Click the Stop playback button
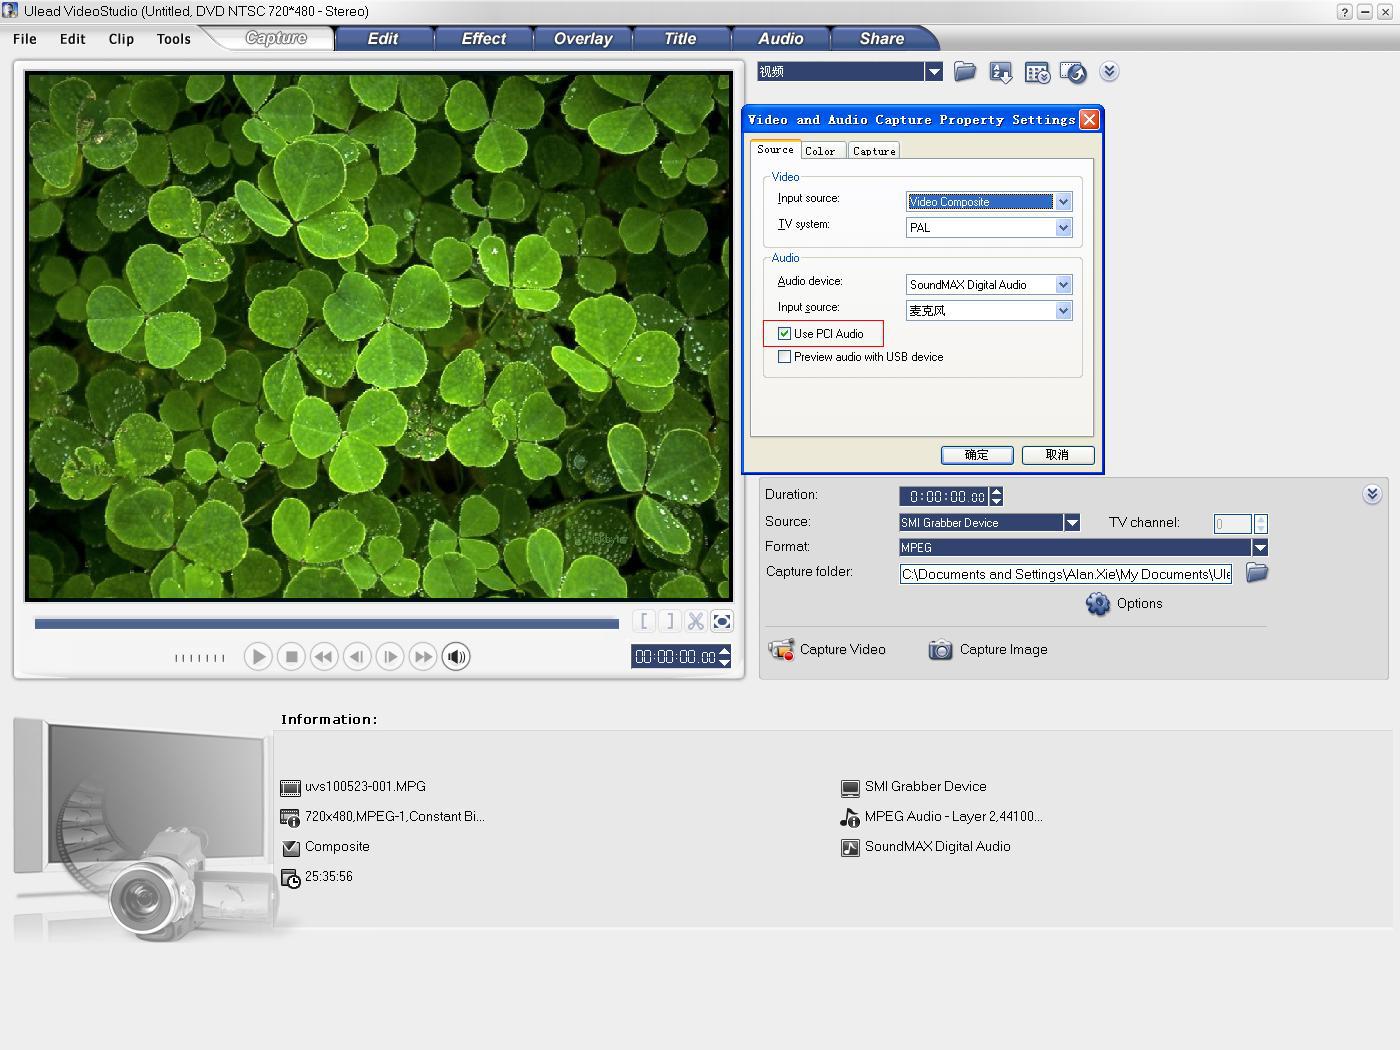This screenshot has width=1400, height=1050. pyautogui.click(x=291, y=657)
